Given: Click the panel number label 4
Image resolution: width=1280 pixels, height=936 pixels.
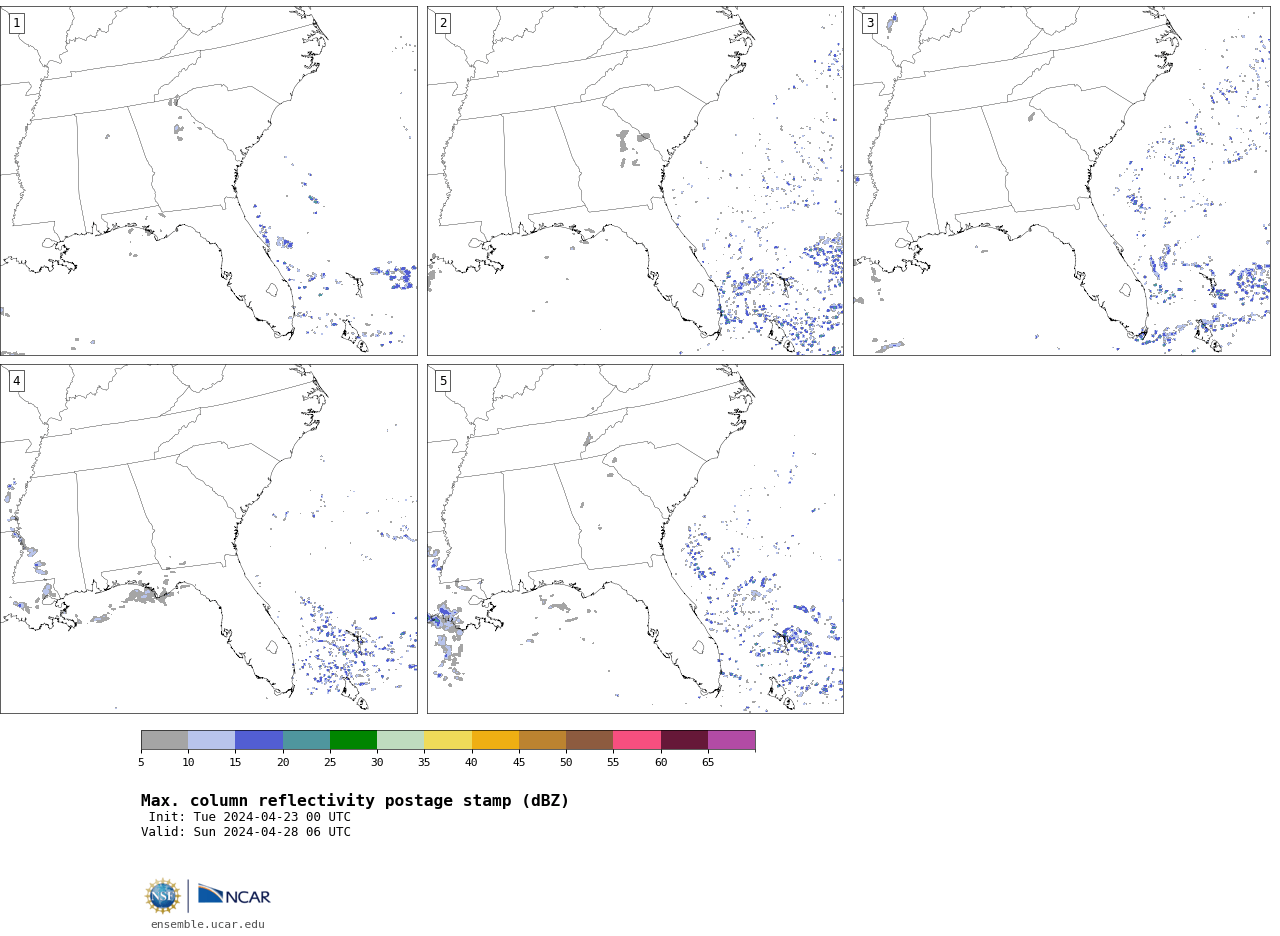Looking at the screenshot, I should pos(16,381).
